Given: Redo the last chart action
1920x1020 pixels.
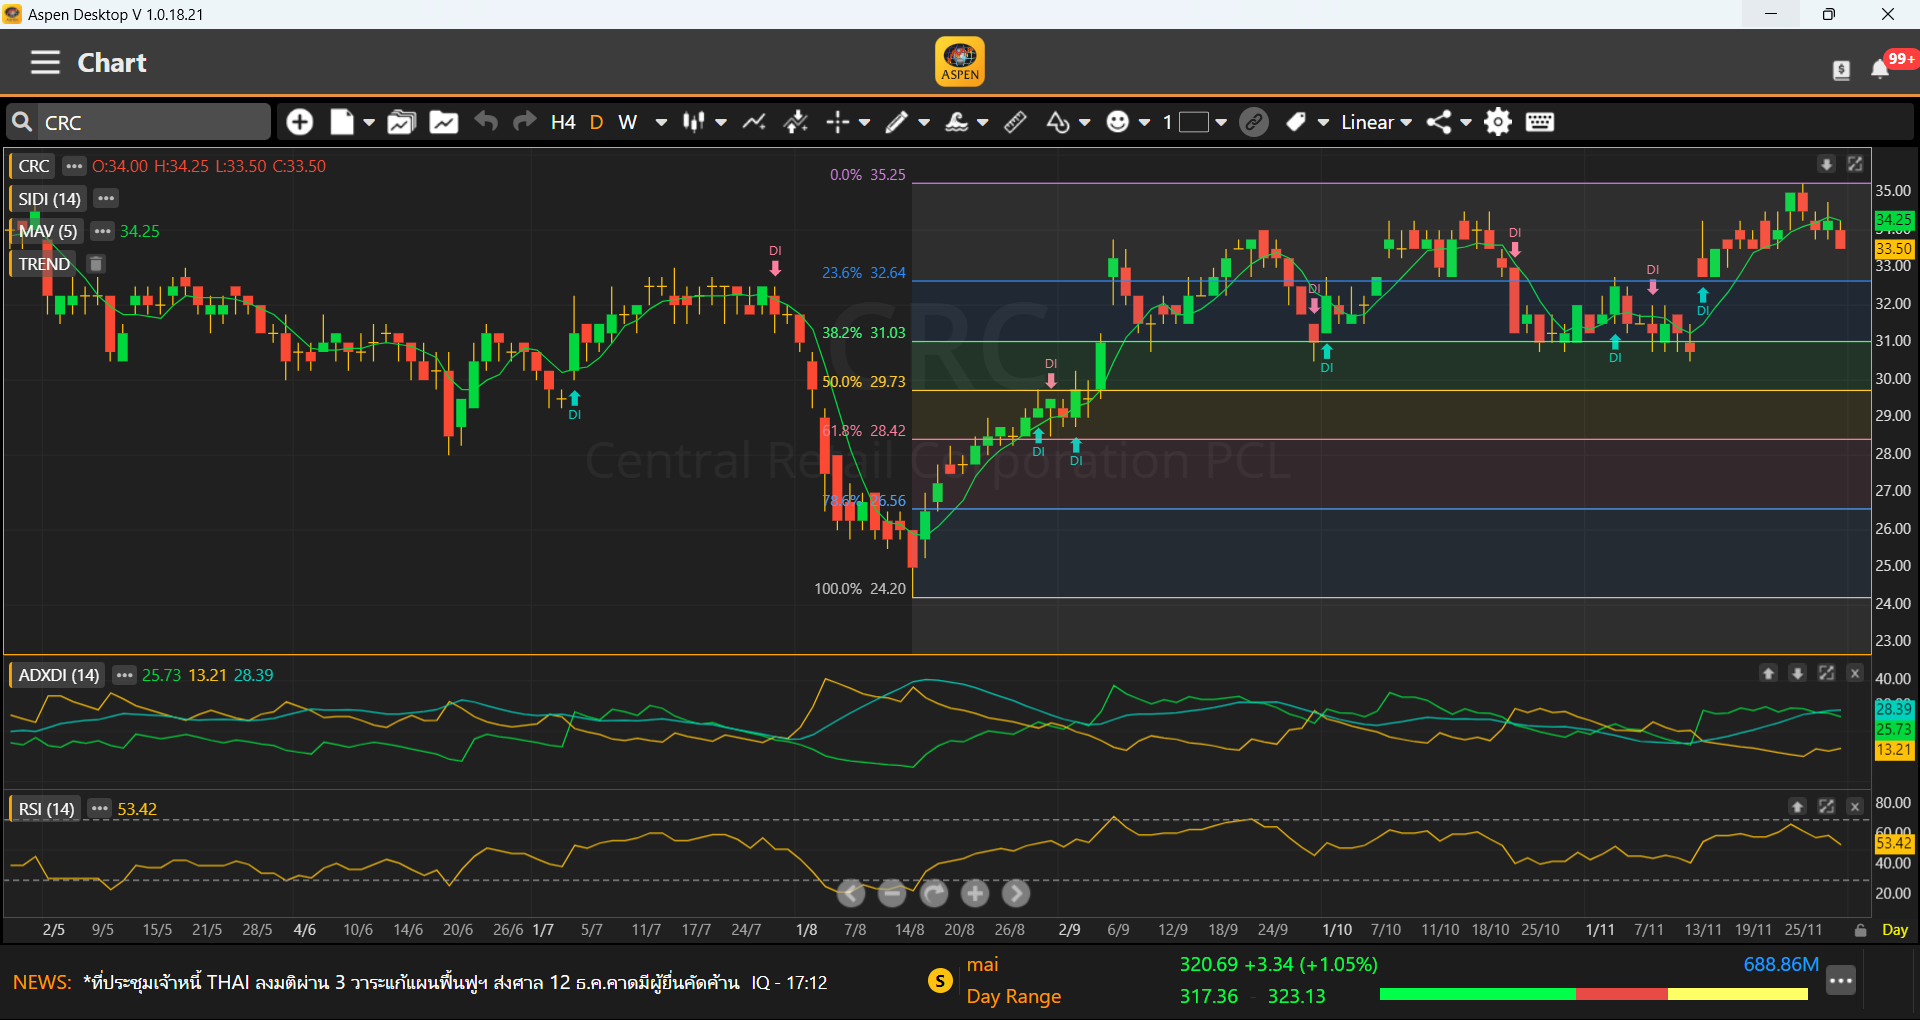Looking at the screenshot, I should click(524, 121).
